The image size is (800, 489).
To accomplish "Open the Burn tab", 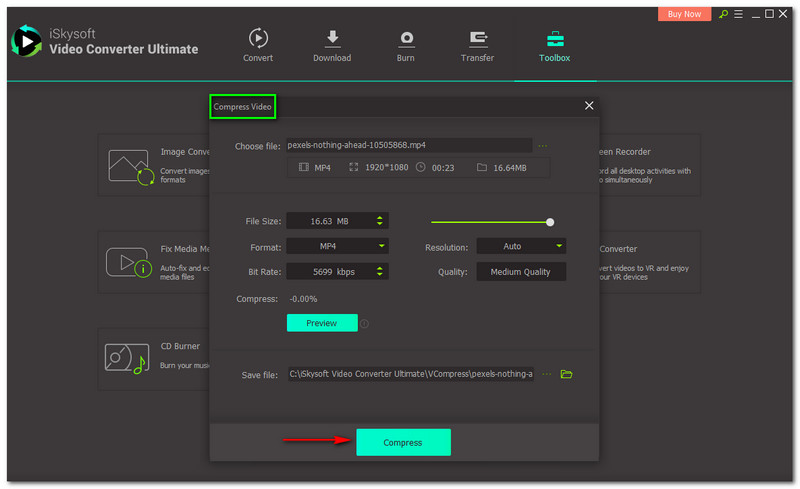I will pyautogui.click(x=406, y=45).
